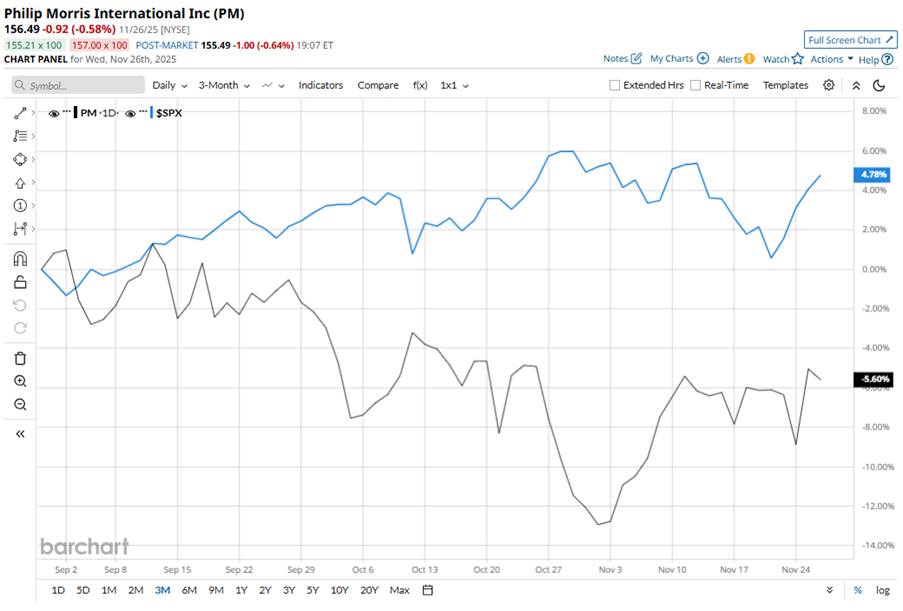Screen dimensions: 903x611
Task: Select the magnet snap tool
Action: pyautogui.click(x=20, y=259)
